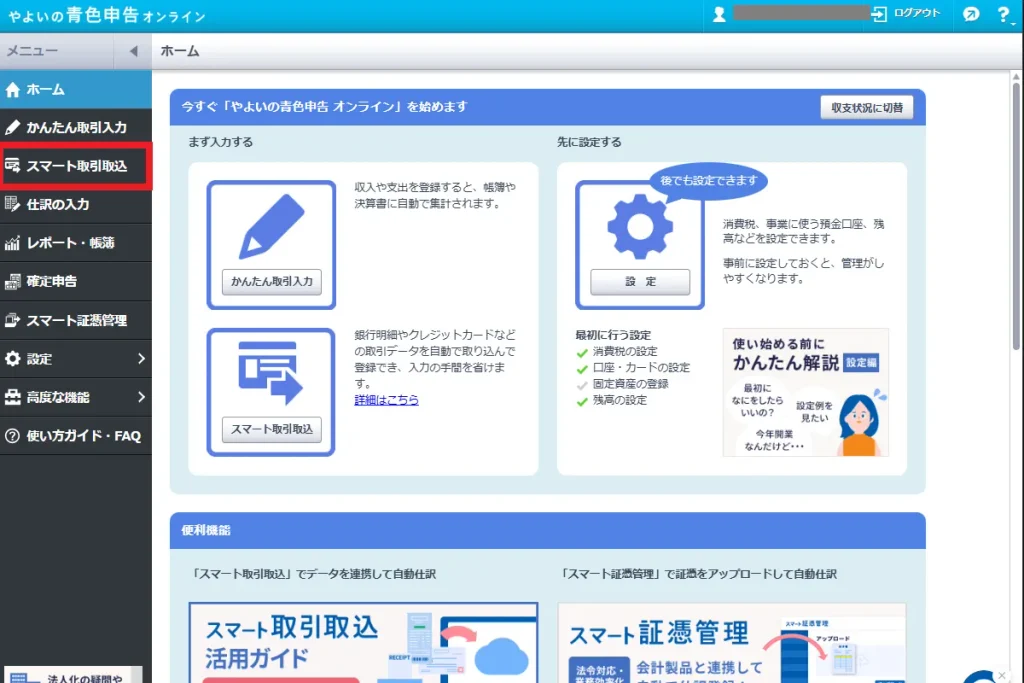Open かんたん取引入力 in the sidebar
Screen dimensions: 1024x683
76,127
